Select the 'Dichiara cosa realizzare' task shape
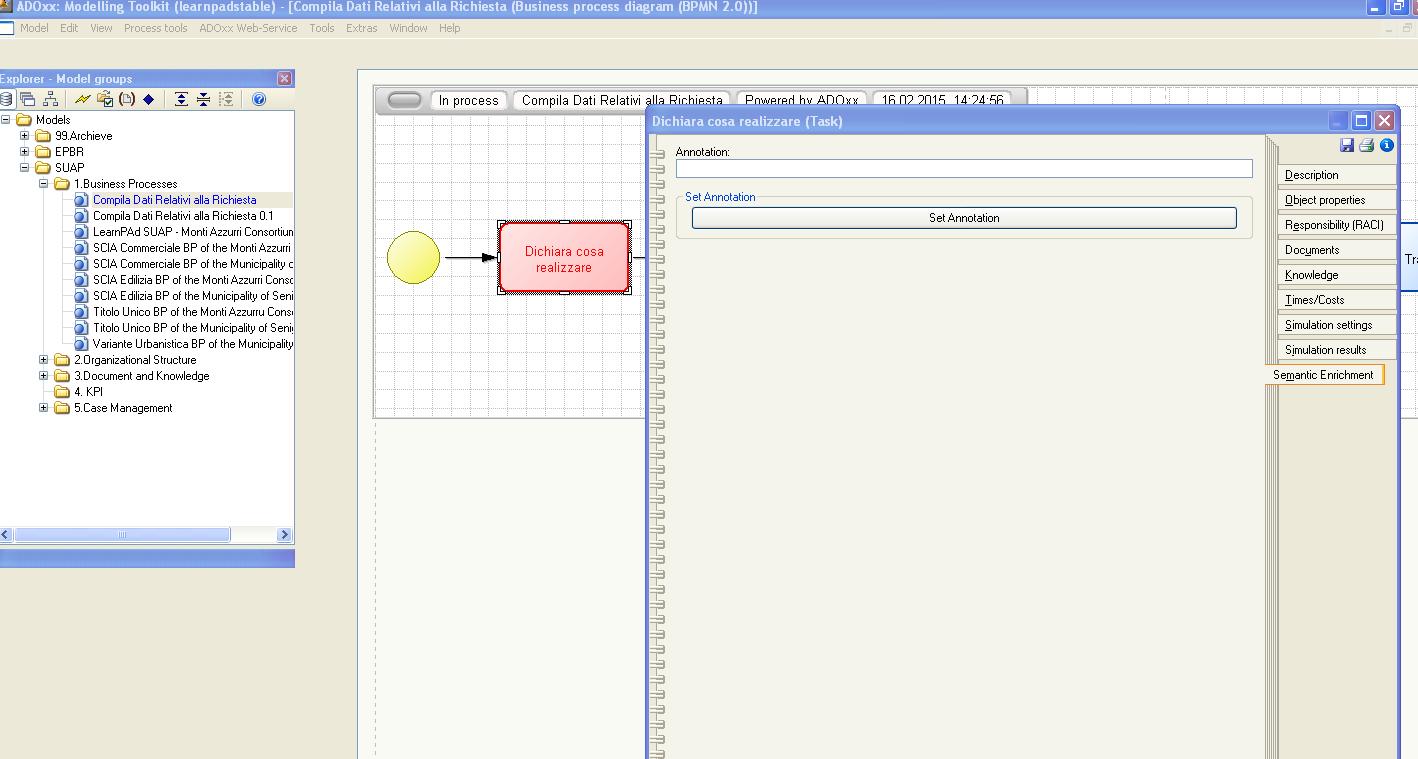The height and width of the screenshot is (759, 1418). click(x=565, y=258)
